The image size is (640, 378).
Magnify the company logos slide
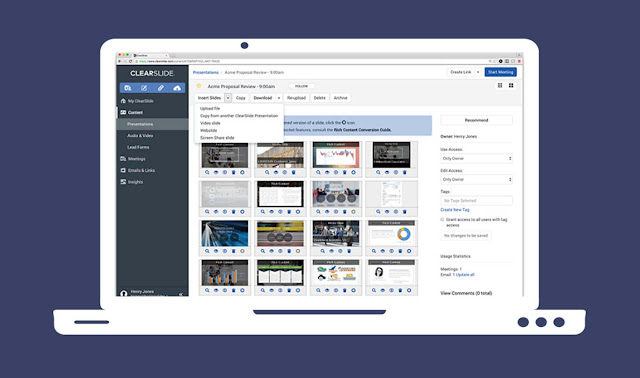pos(318,290)
